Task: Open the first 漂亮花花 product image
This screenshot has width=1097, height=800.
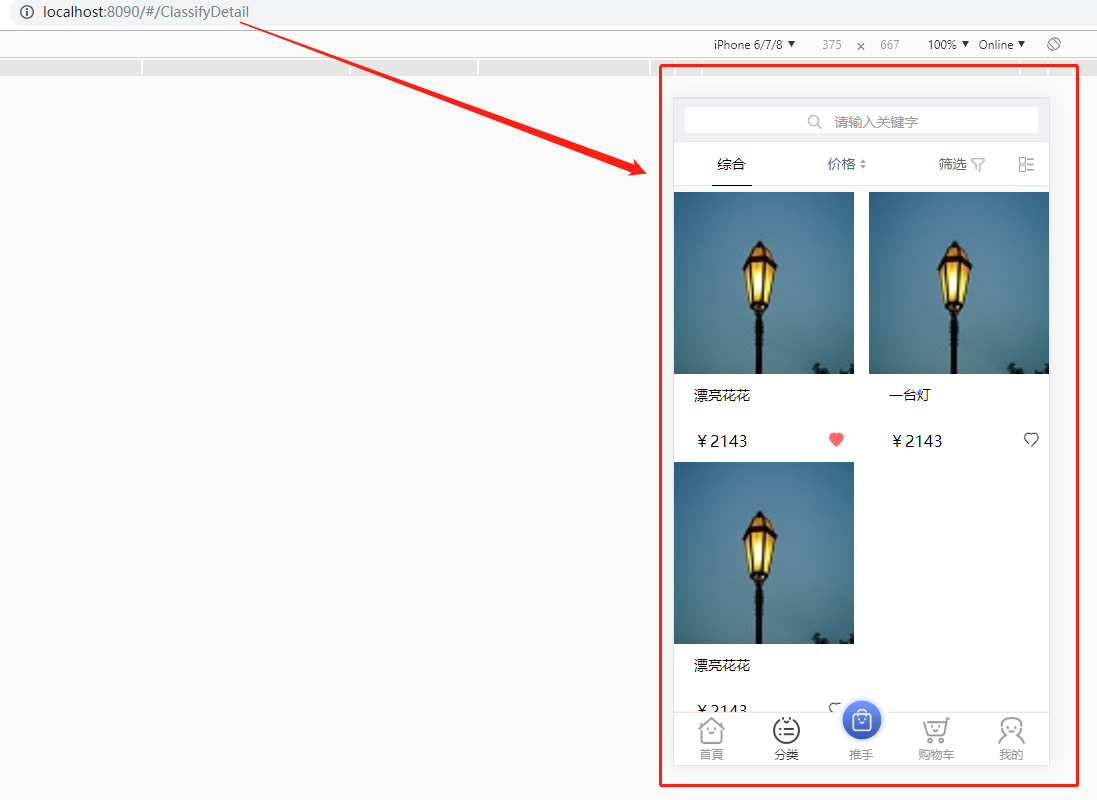Action: point(764,283)
